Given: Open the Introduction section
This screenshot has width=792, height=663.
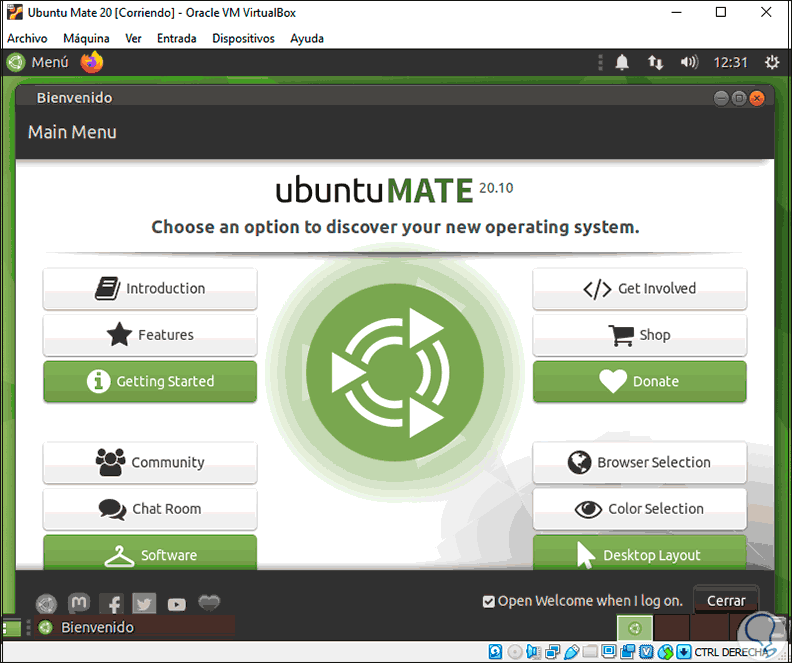Looking at the screenshot, I should pos(150,289).
